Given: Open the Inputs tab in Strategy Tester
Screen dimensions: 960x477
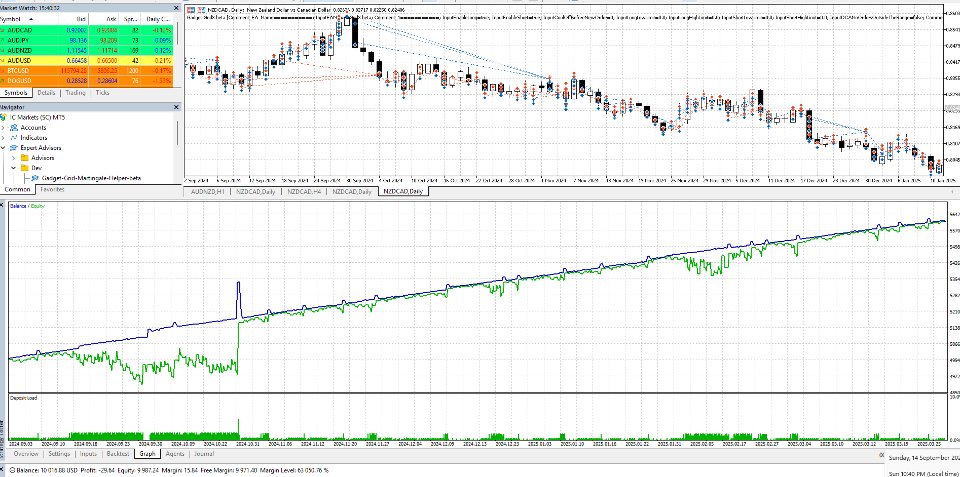Looking at the screenshot, I should pos(88,454).
